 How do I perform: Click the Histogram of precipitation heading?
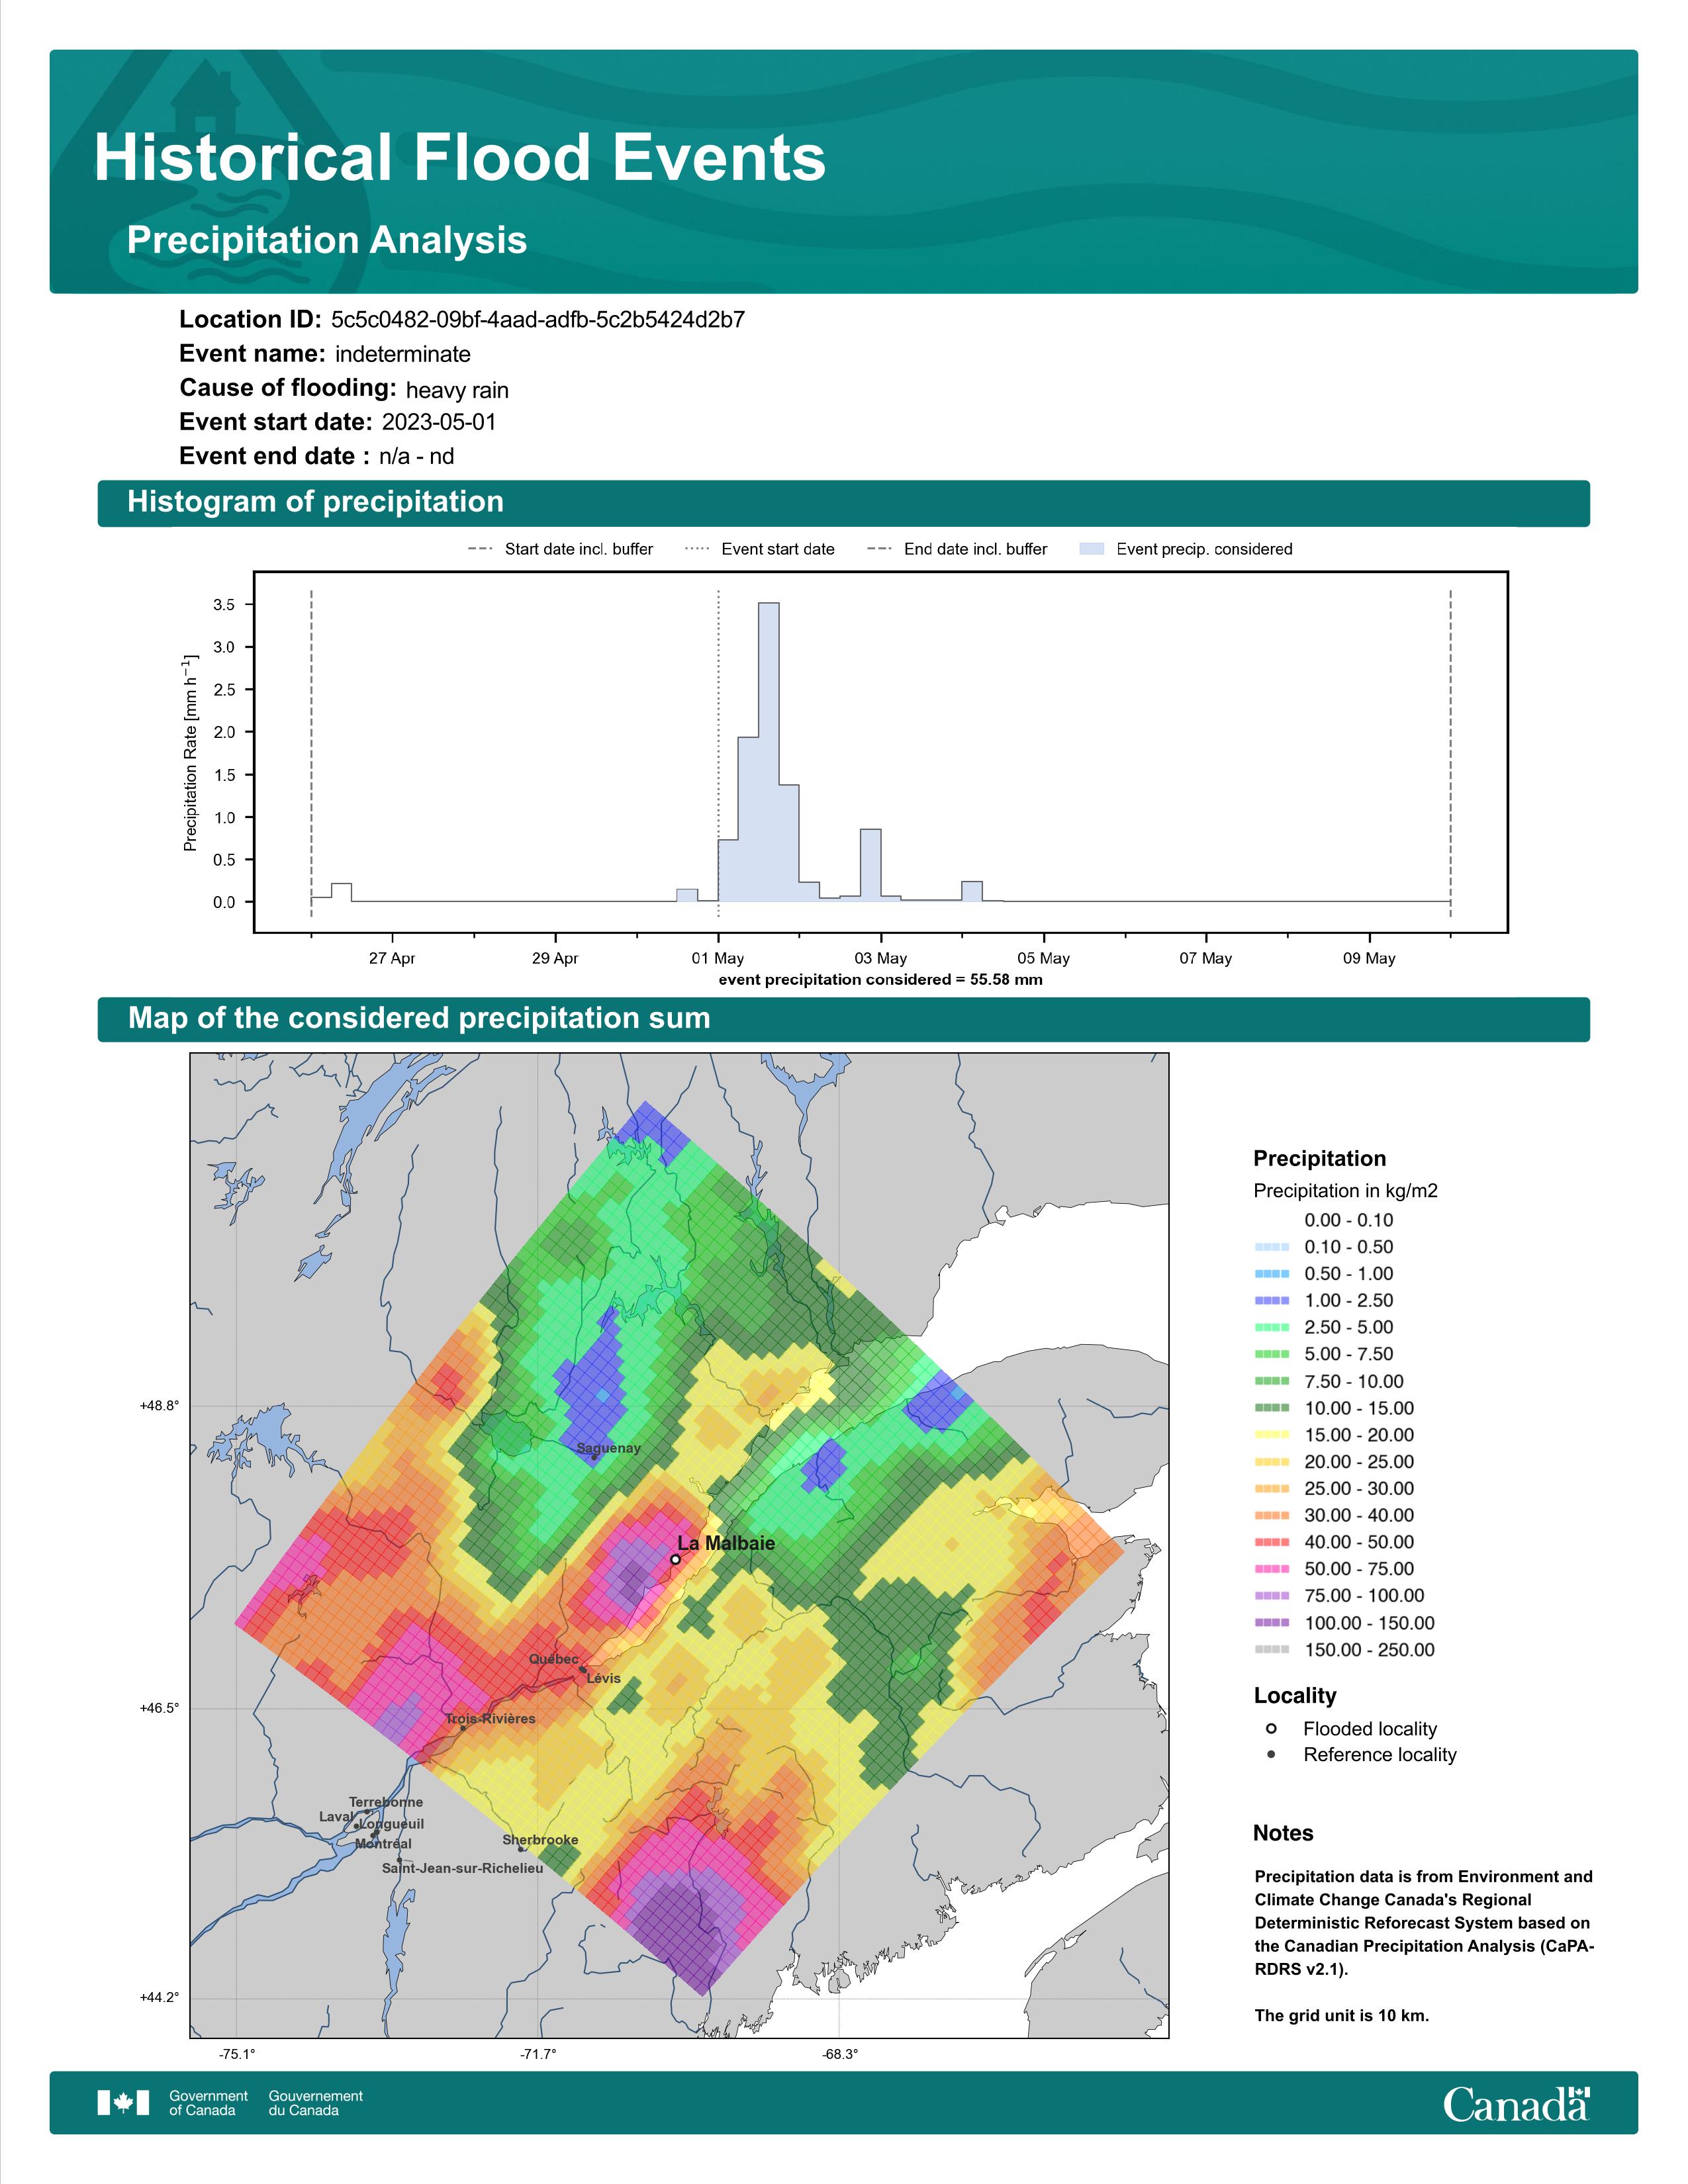pyautogui.click(x=315, y=502)
